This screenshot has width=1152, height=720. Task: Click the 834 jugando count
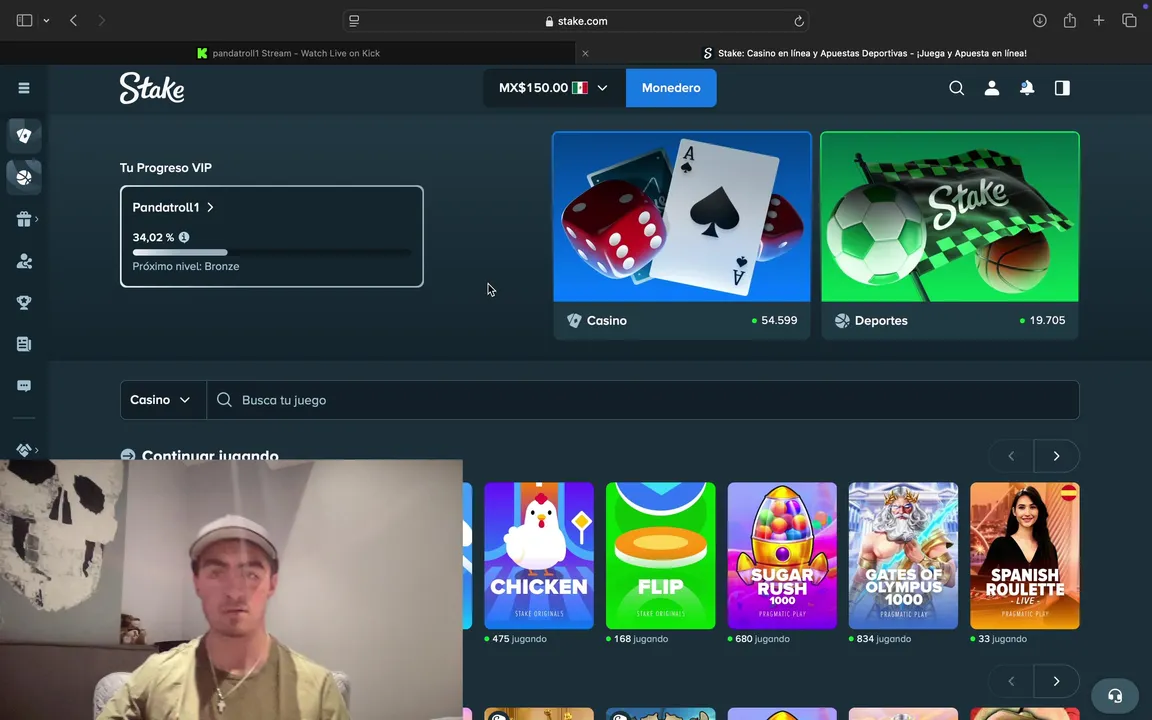point(884,638)
